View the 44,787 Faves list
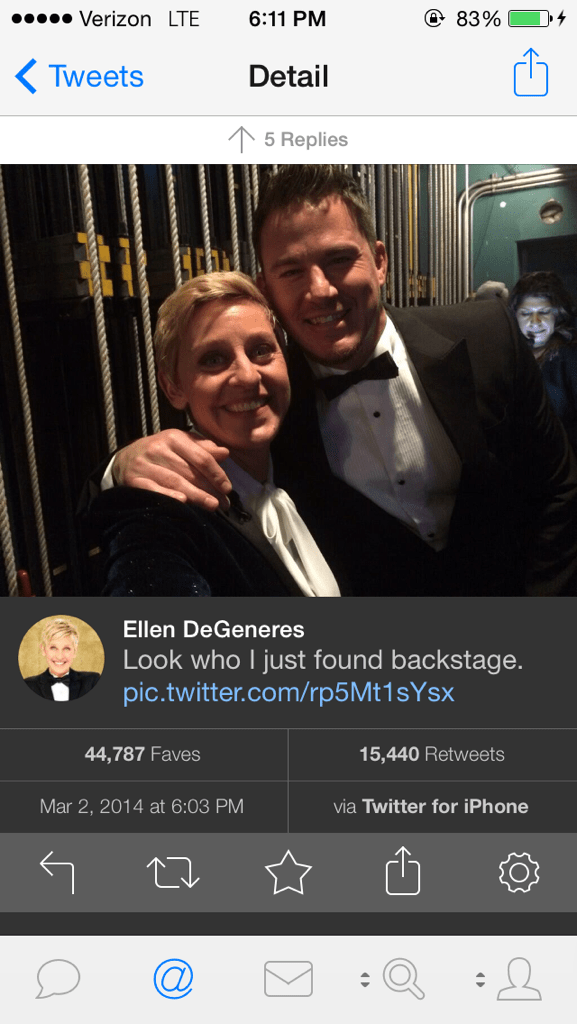Image resolution: width=577 pixels, height=1024 pixels. (x=143, y=754)
